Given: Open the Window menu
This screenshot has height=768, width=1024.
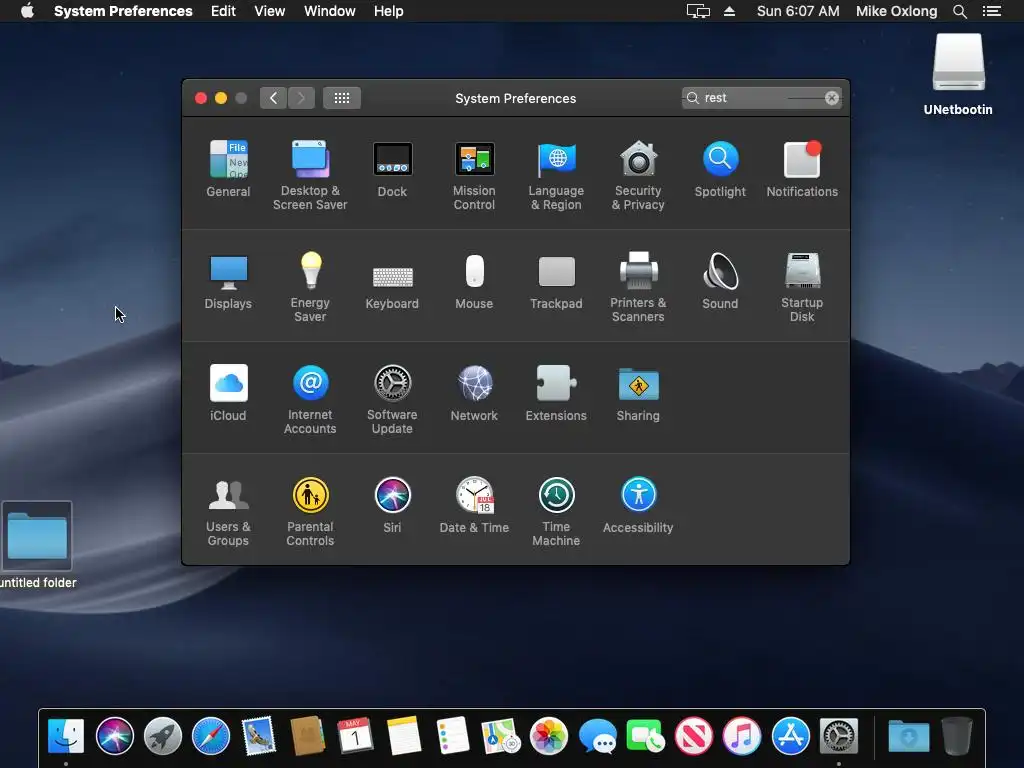Looking at the screenshot, I should pos(330,11).
